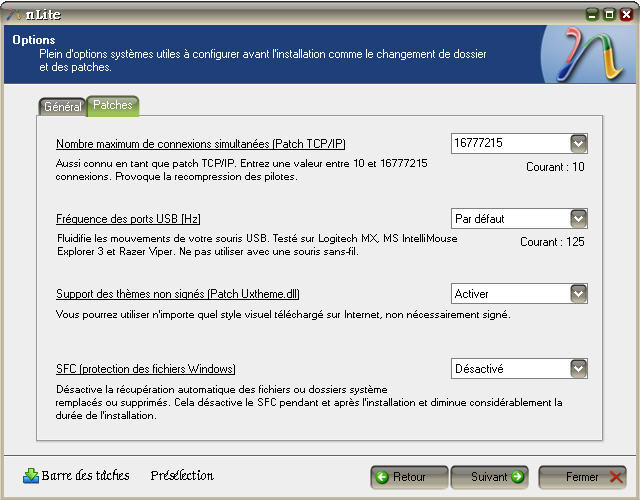This screenshot has width=640, height=500.
Task: Click the Fermer button
Action: click(x=582, y=477)
